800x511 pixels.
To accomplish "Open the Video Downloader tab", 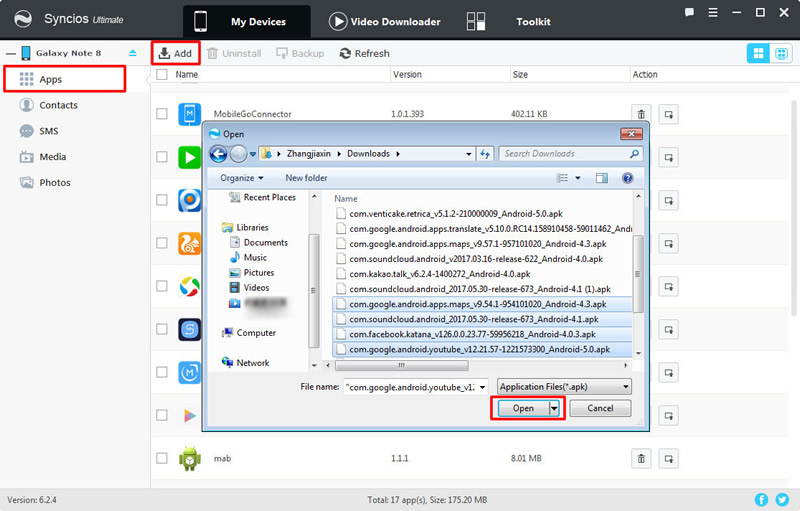I will (x=385, y=21).
